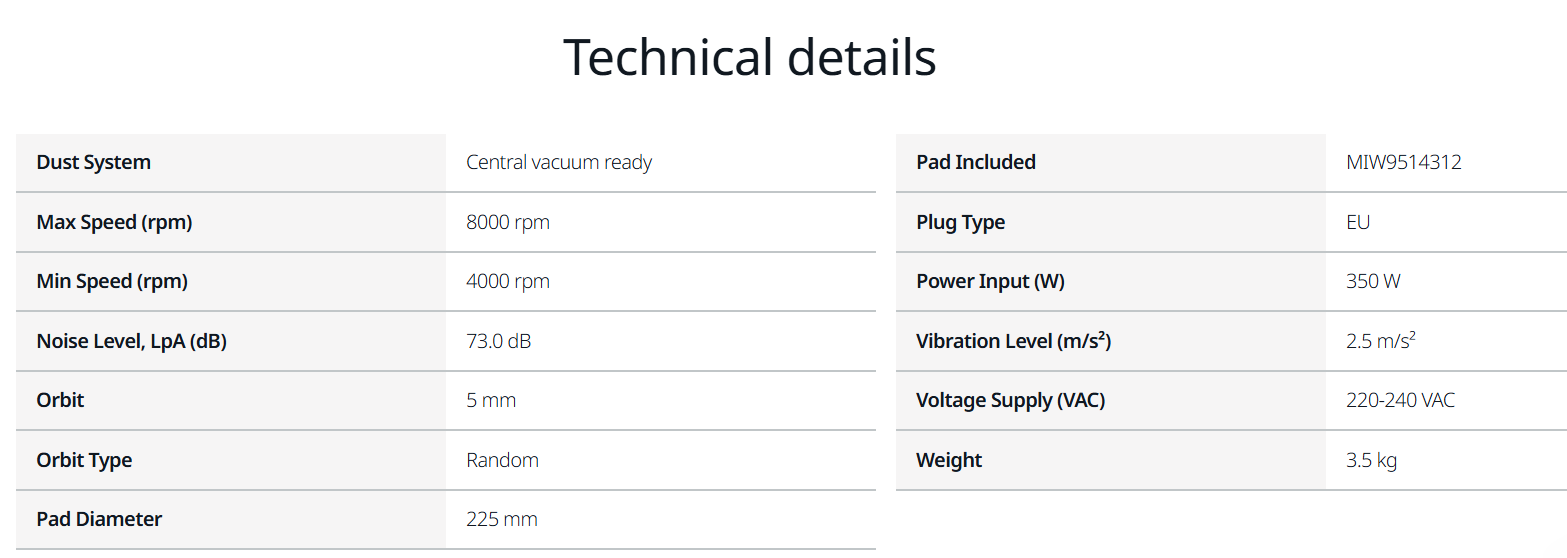This screenshot has width=1567, height=558.
Task: Click the 350 W power input value
Action: pos(1374,281)
